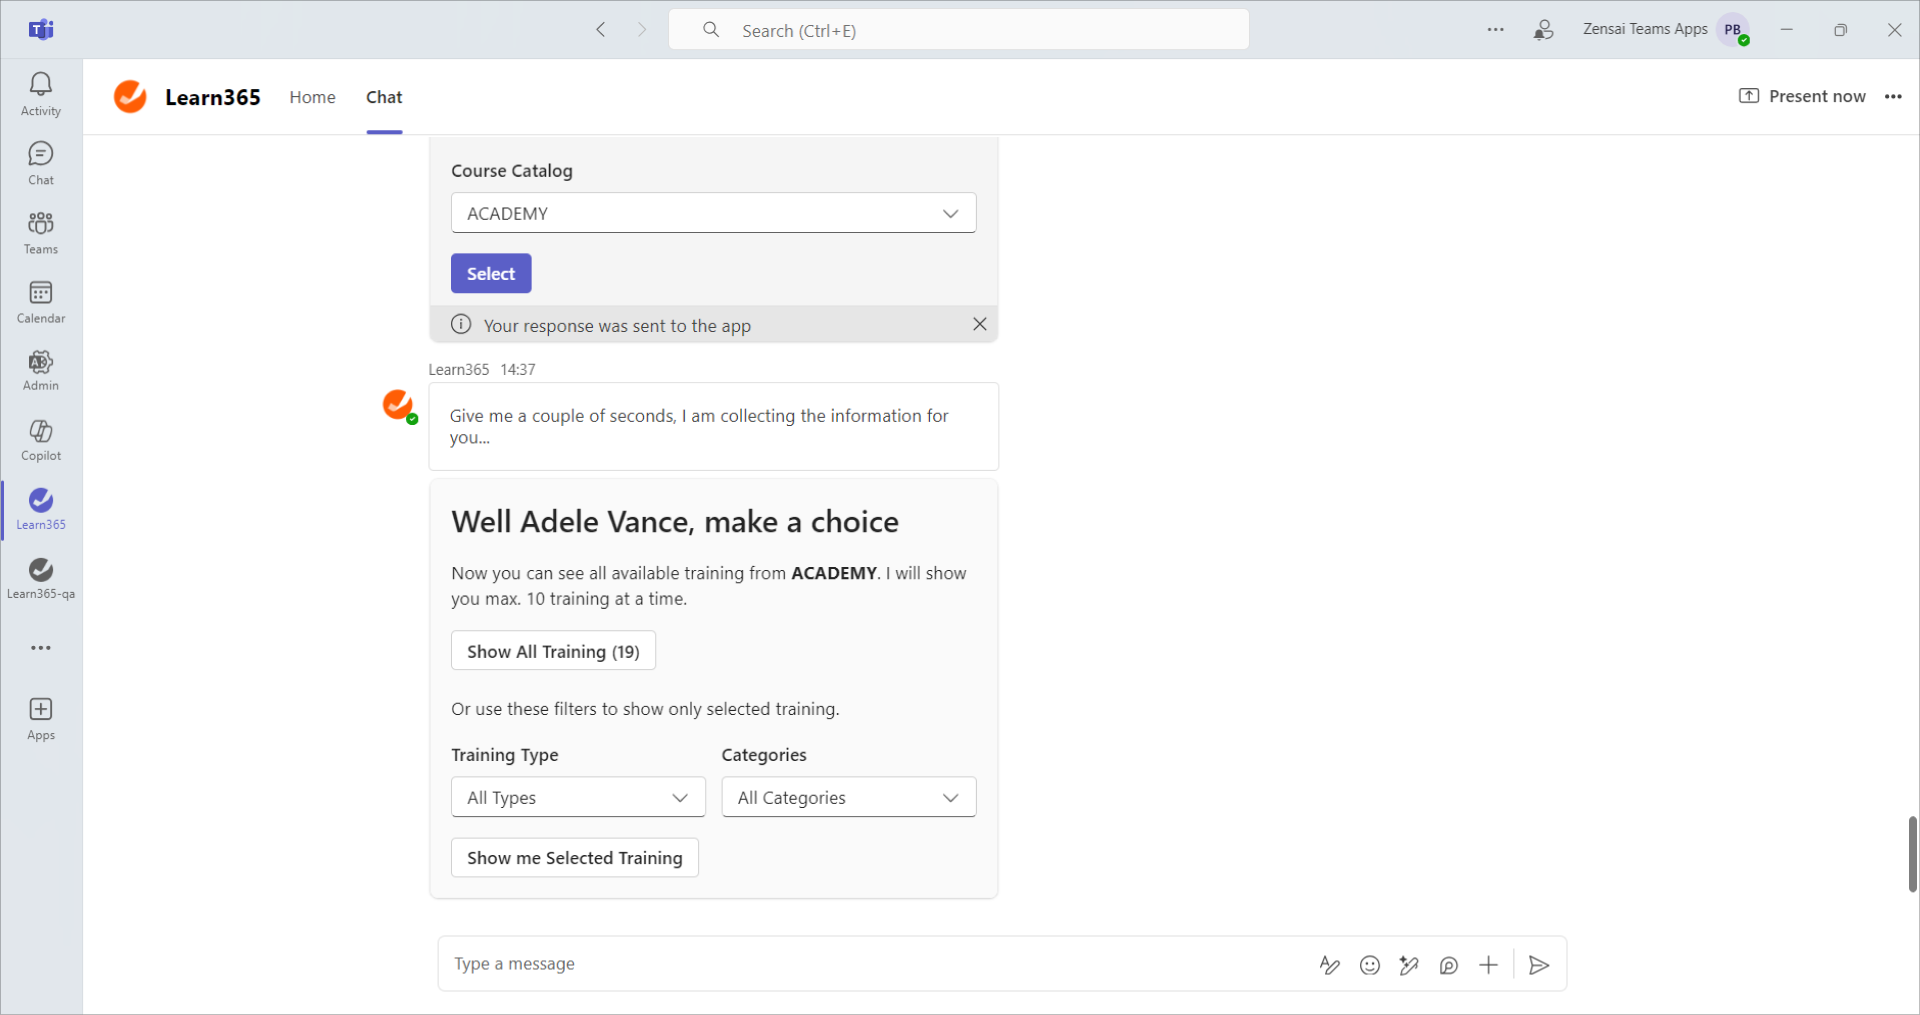Expand the Training Type dropdown
The width and height of the screenshot is (1920, 1015).
pos(578,797)
